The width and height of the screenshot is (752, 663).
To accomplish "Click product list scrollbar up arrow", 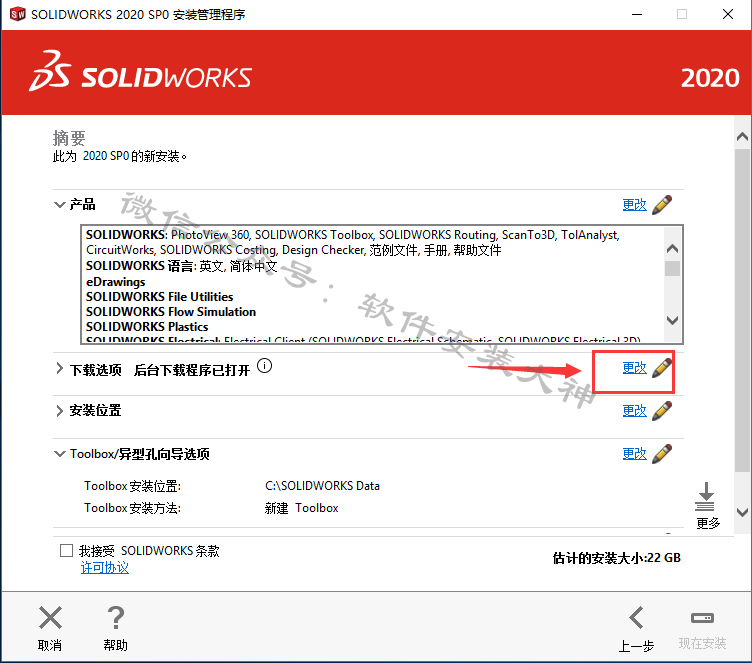I will coord(672,249).
